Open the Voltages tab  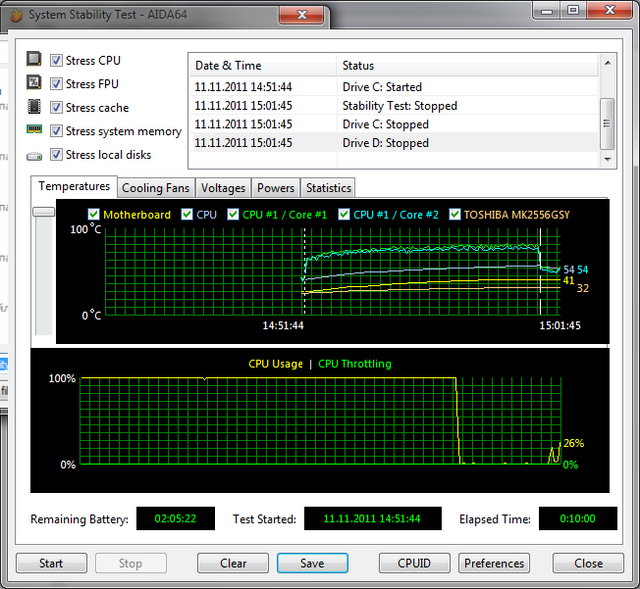(x=222, y=188)
